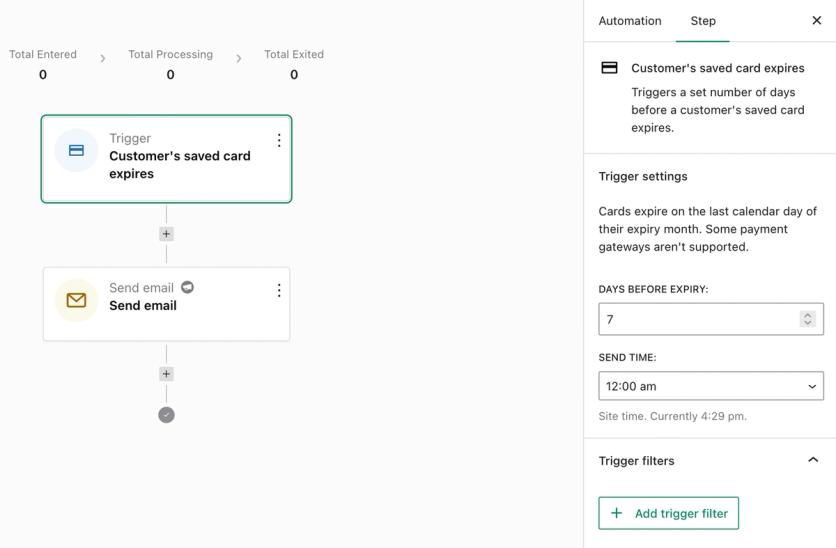The image size is (836, 548).
Task: Open the Trigger step's three-dot menu
Action: point(279,140)
